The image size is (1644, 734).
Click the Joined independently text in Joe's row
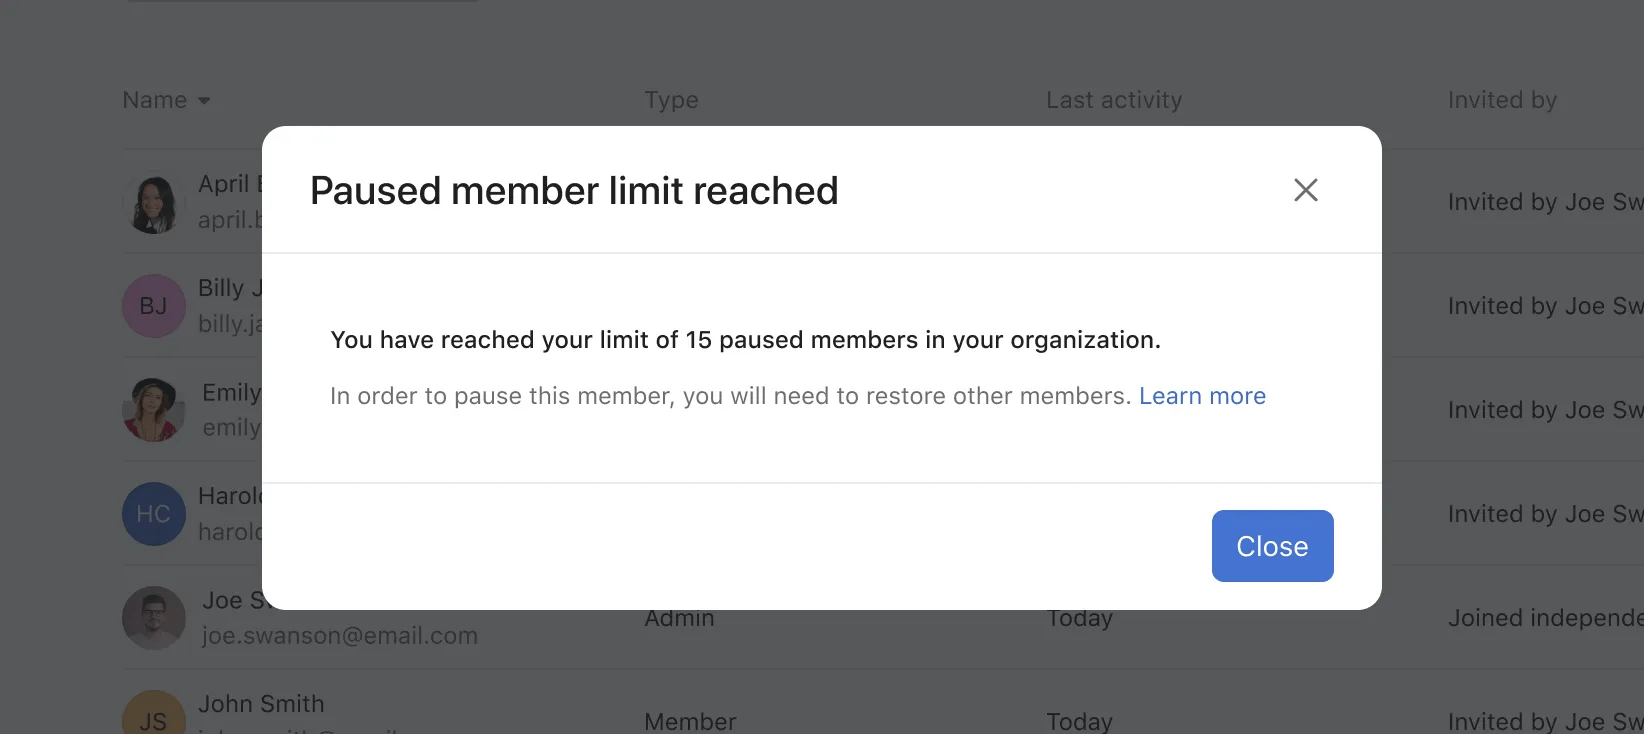point(1545,618)
